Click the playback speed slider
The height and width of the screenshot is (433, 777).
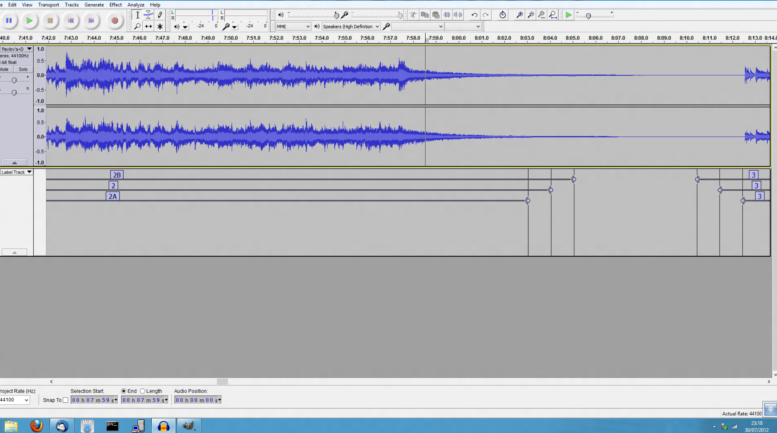tap(595, 15)
